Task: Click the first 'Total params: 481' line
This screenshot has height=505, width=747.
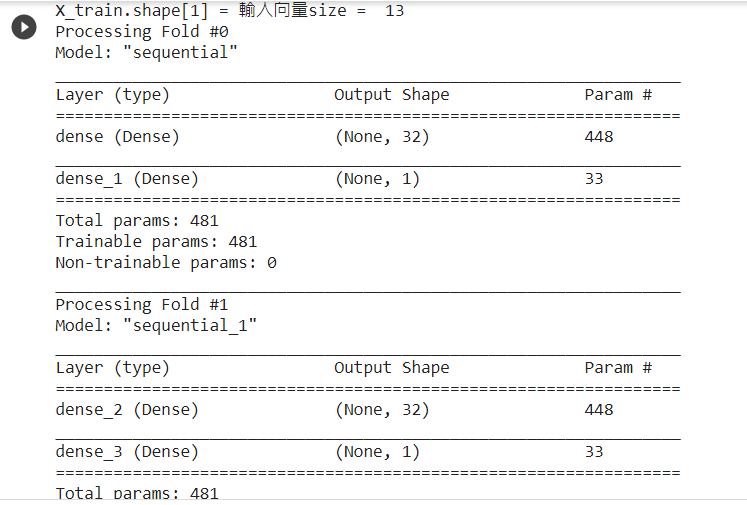Action: [137, 221]
